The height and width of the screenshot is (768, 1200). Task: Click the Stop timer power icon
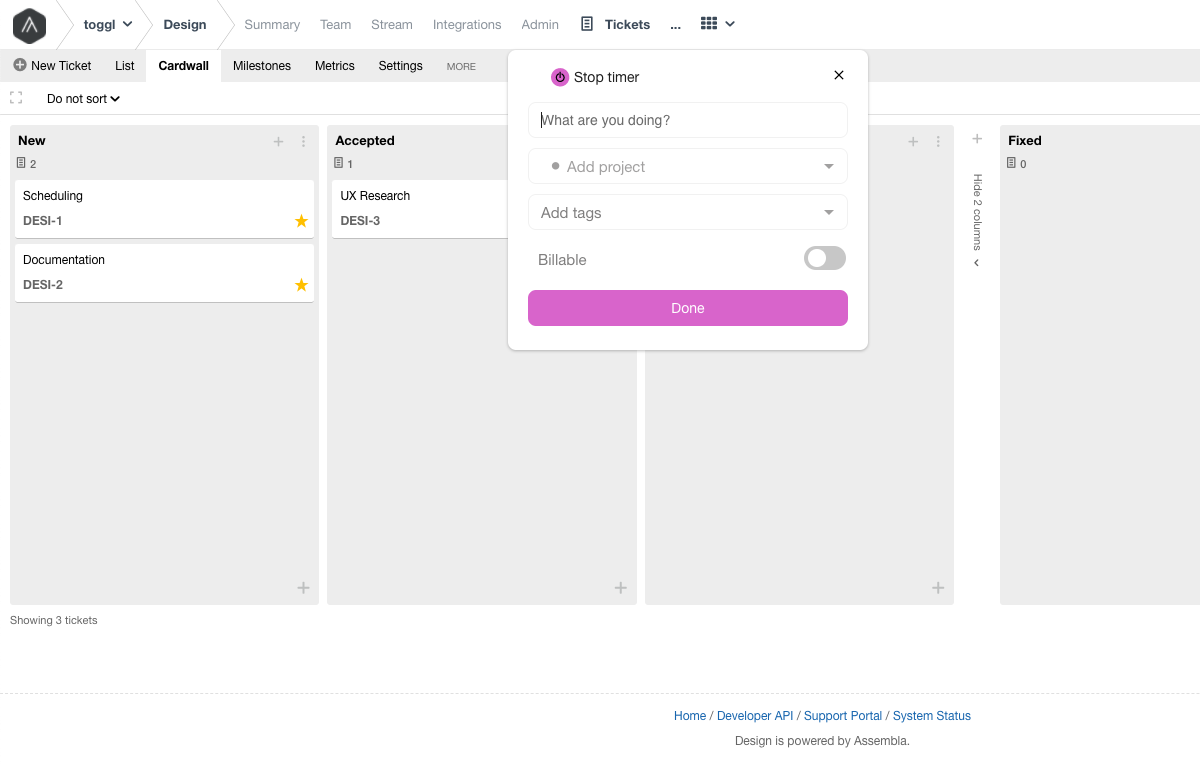tap(559, 77)
